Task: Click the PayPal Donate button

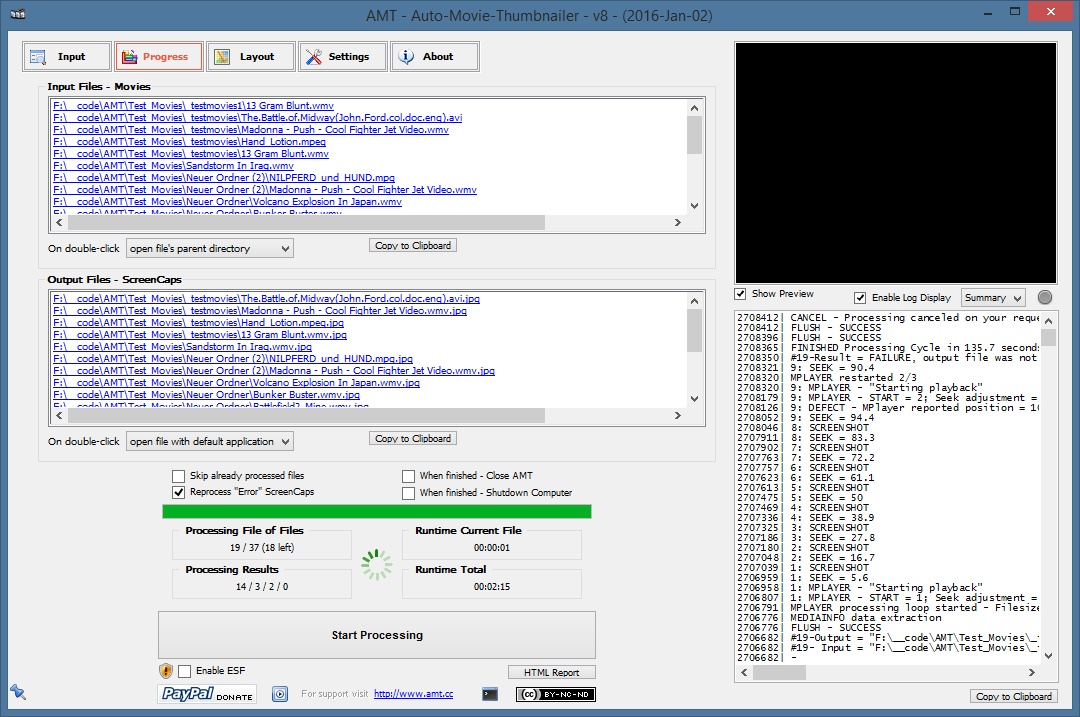Action: 206,694
